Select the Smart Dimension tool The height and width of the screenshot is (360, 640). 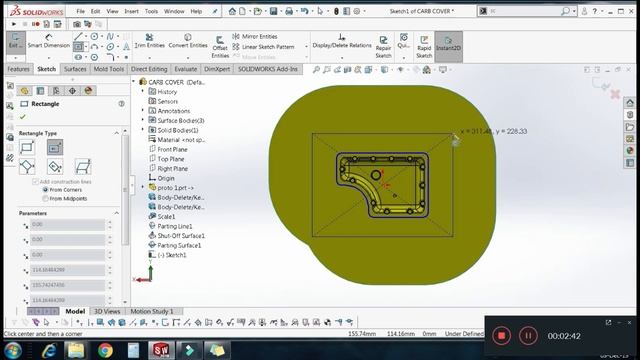point(49,41)
